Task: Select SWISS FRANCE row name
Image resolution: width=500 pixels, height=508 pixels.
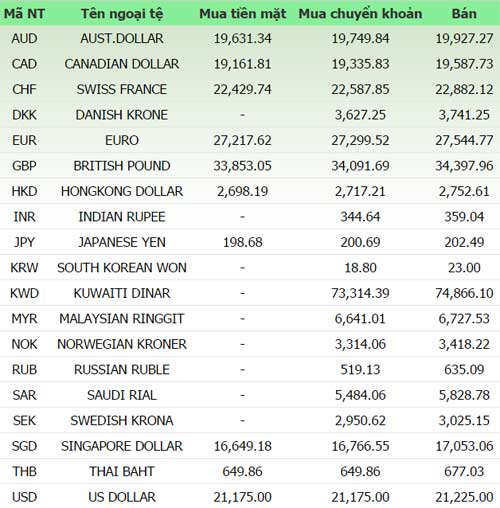Action: [122, 89]
